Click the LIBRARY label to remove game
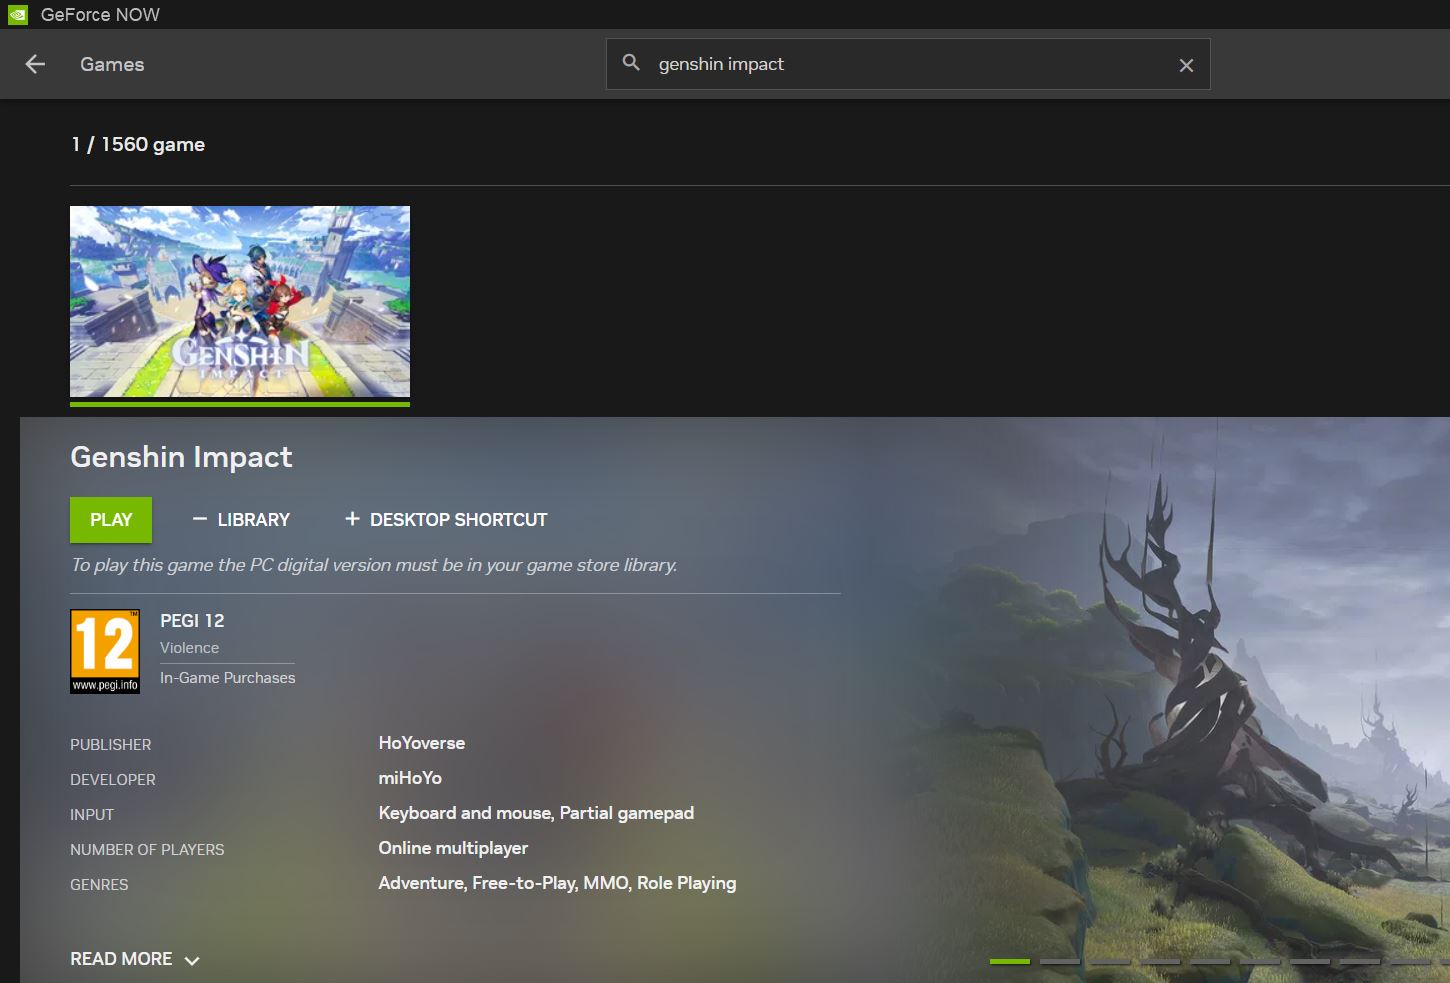This screenshot has width=1450, height=983. [x=253, y=520]
